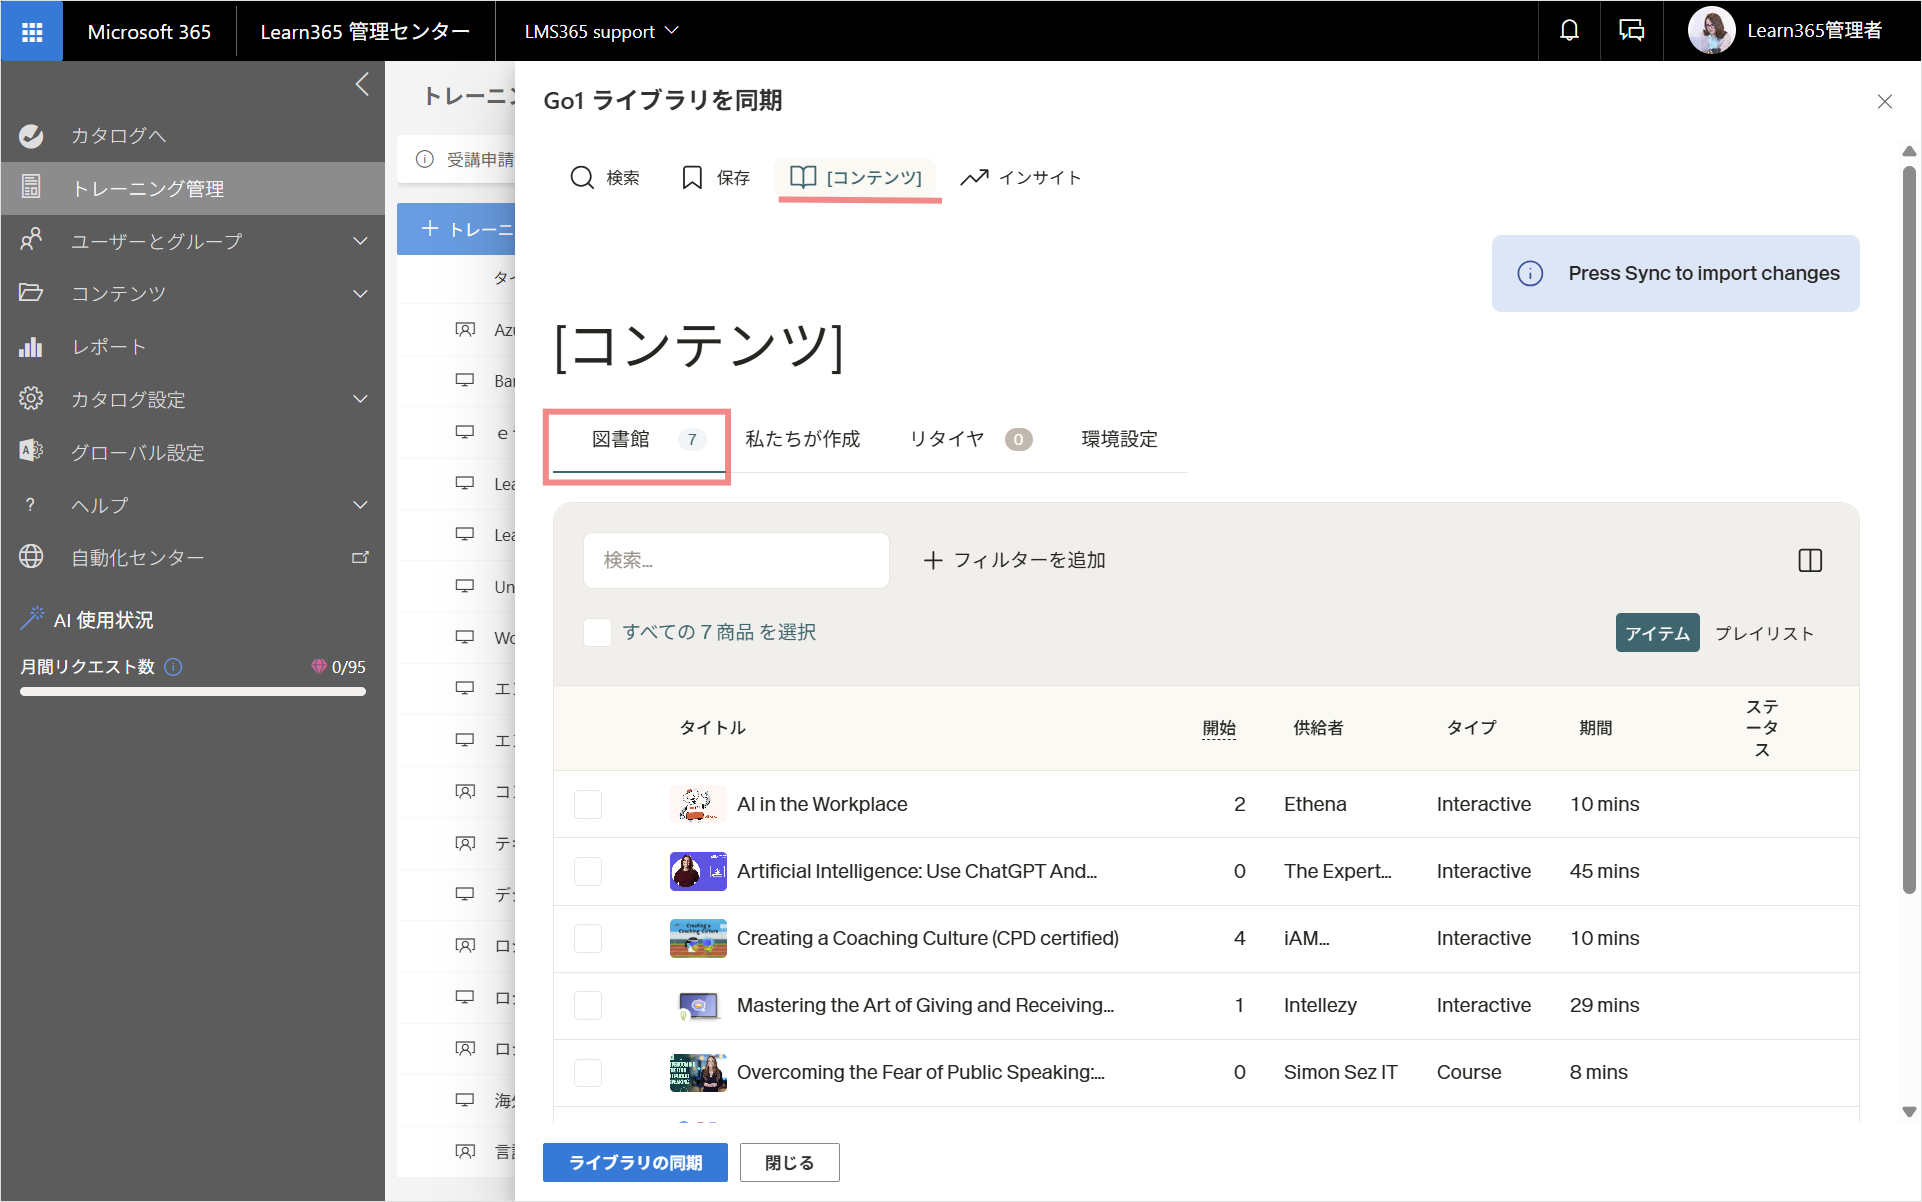The width and height of the screenshot is (1922, 1202).
Task: Switch to the 図書館 tab
Action: (639, 439)
